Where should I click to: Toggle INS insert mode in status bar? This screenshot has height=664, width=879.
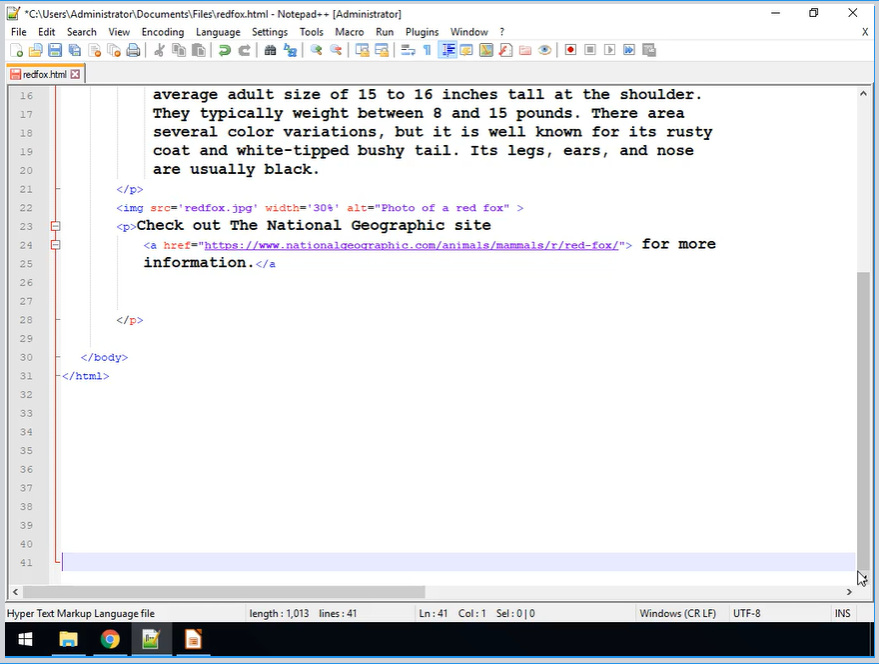click(x=843, y=614)
